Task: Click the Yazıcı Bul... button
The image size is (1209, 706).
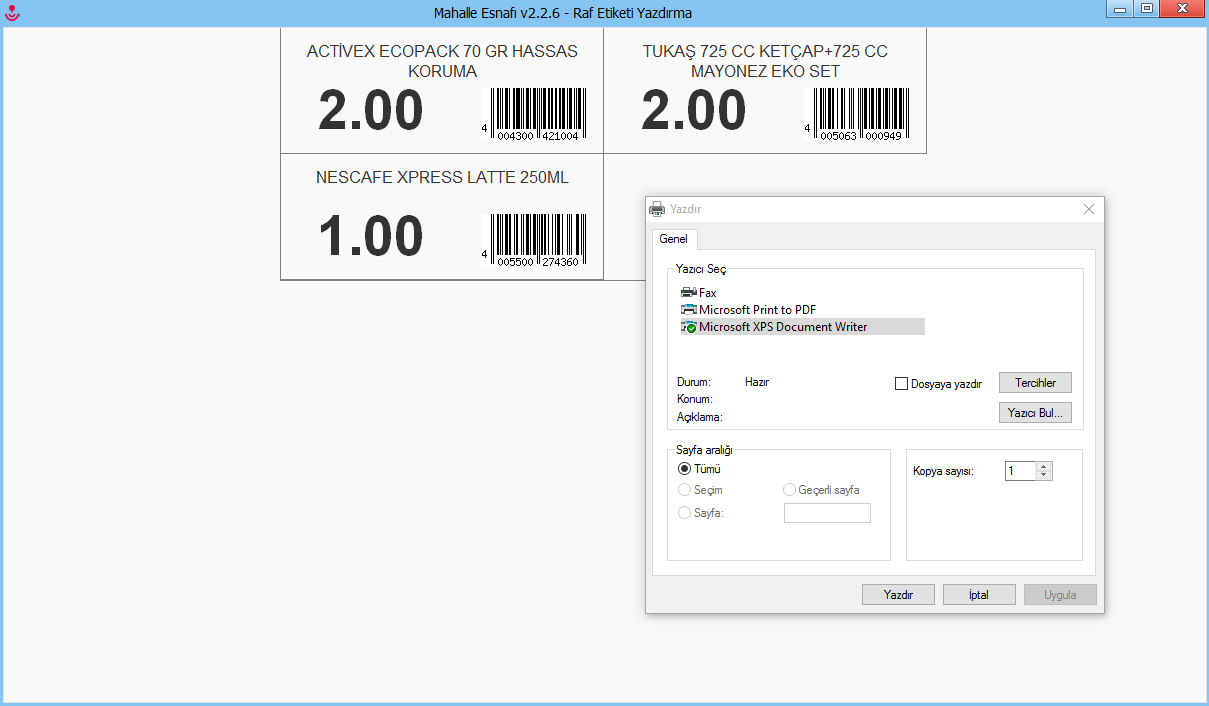Action: pos(1035,412)
